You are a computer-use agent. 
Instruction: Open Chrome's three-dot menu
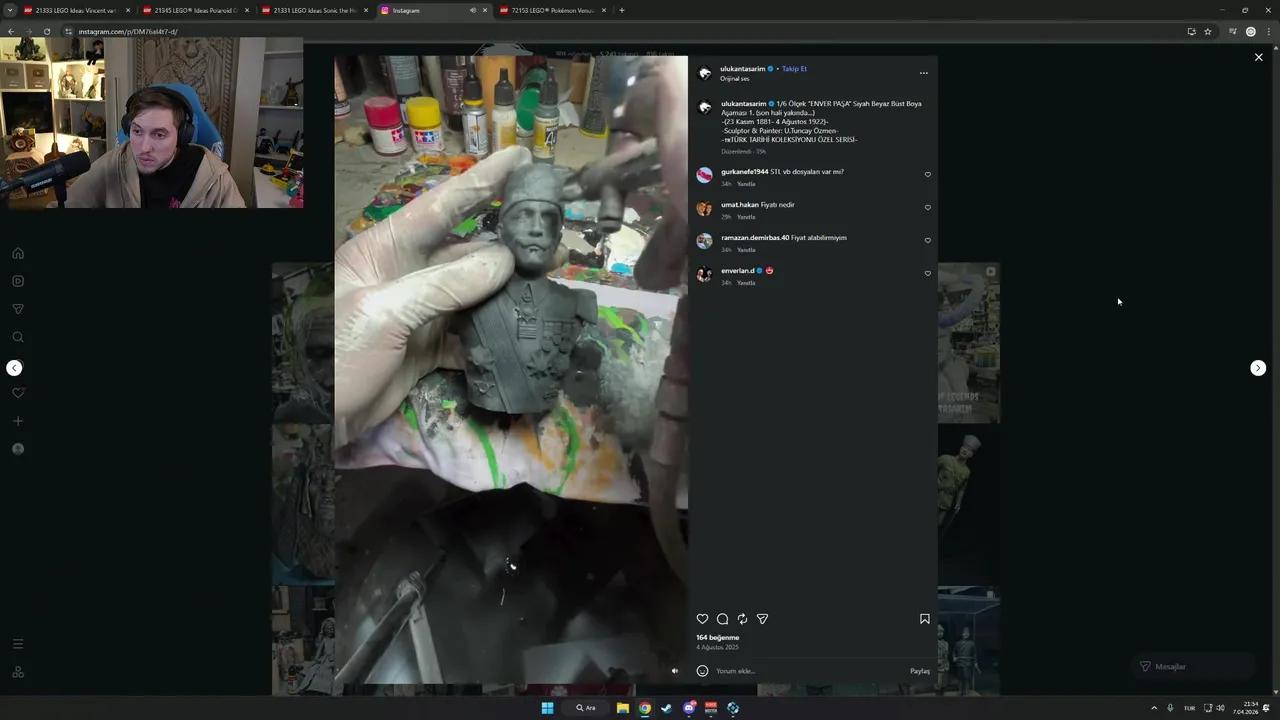coord(1269,32)
